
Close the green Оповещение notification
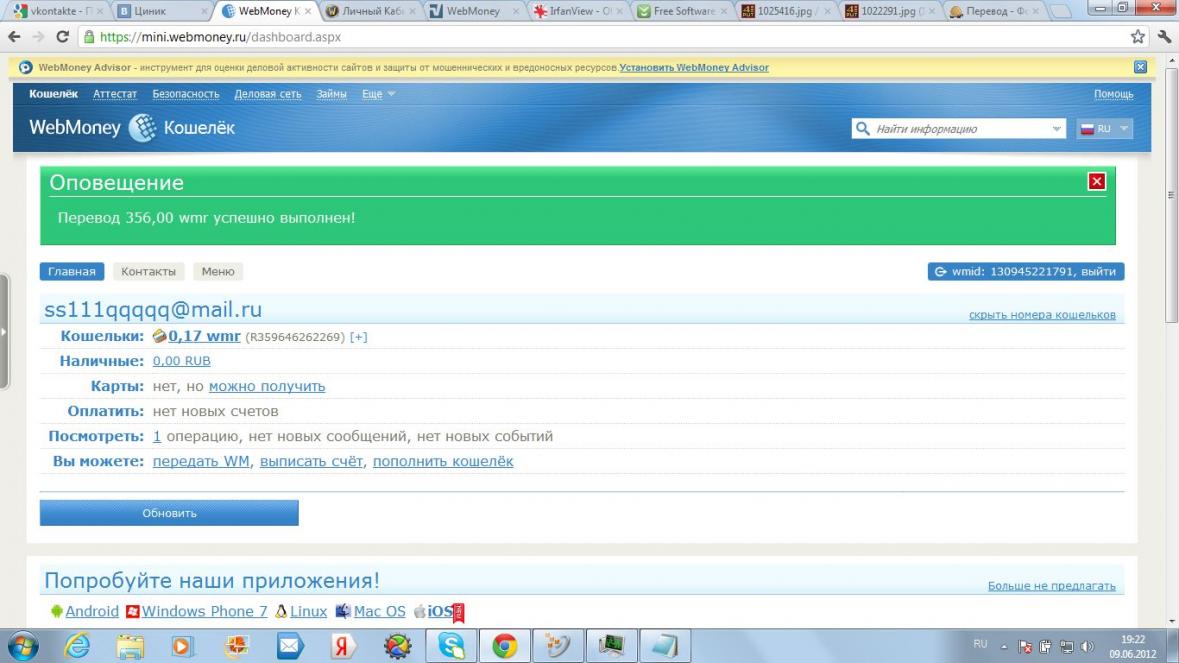(x=1096, y=181)
